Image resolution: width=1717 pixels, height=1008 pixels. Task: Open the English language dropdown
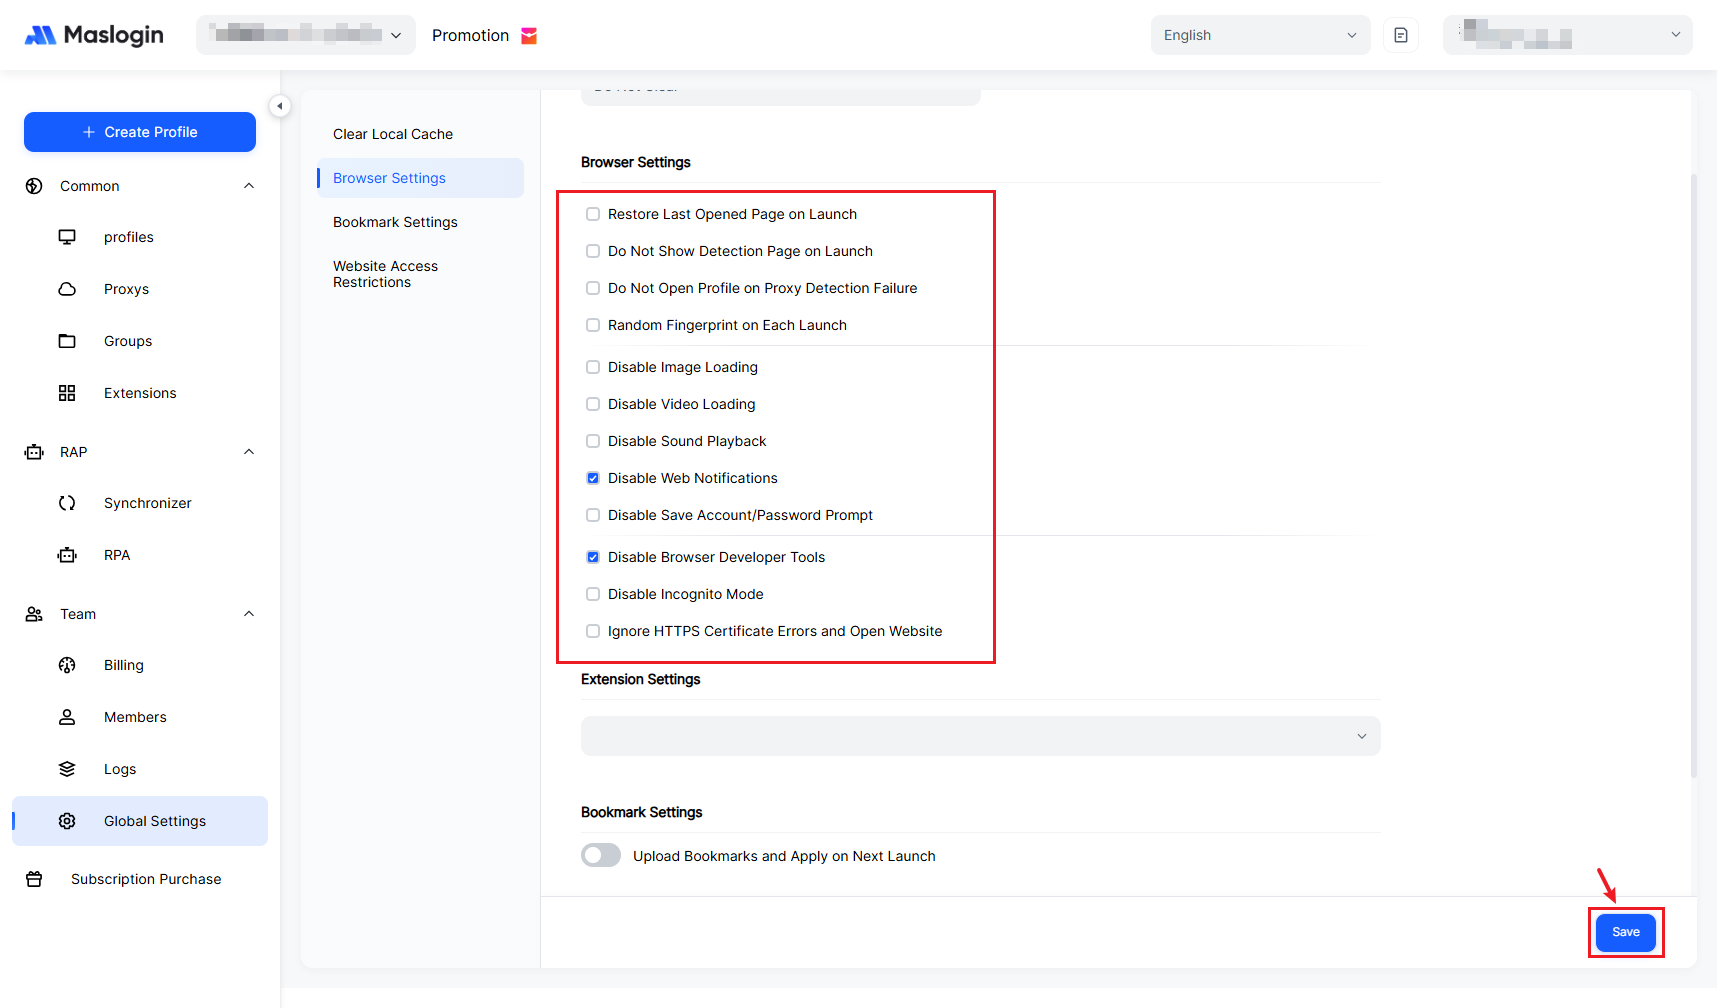[1260, 35]
